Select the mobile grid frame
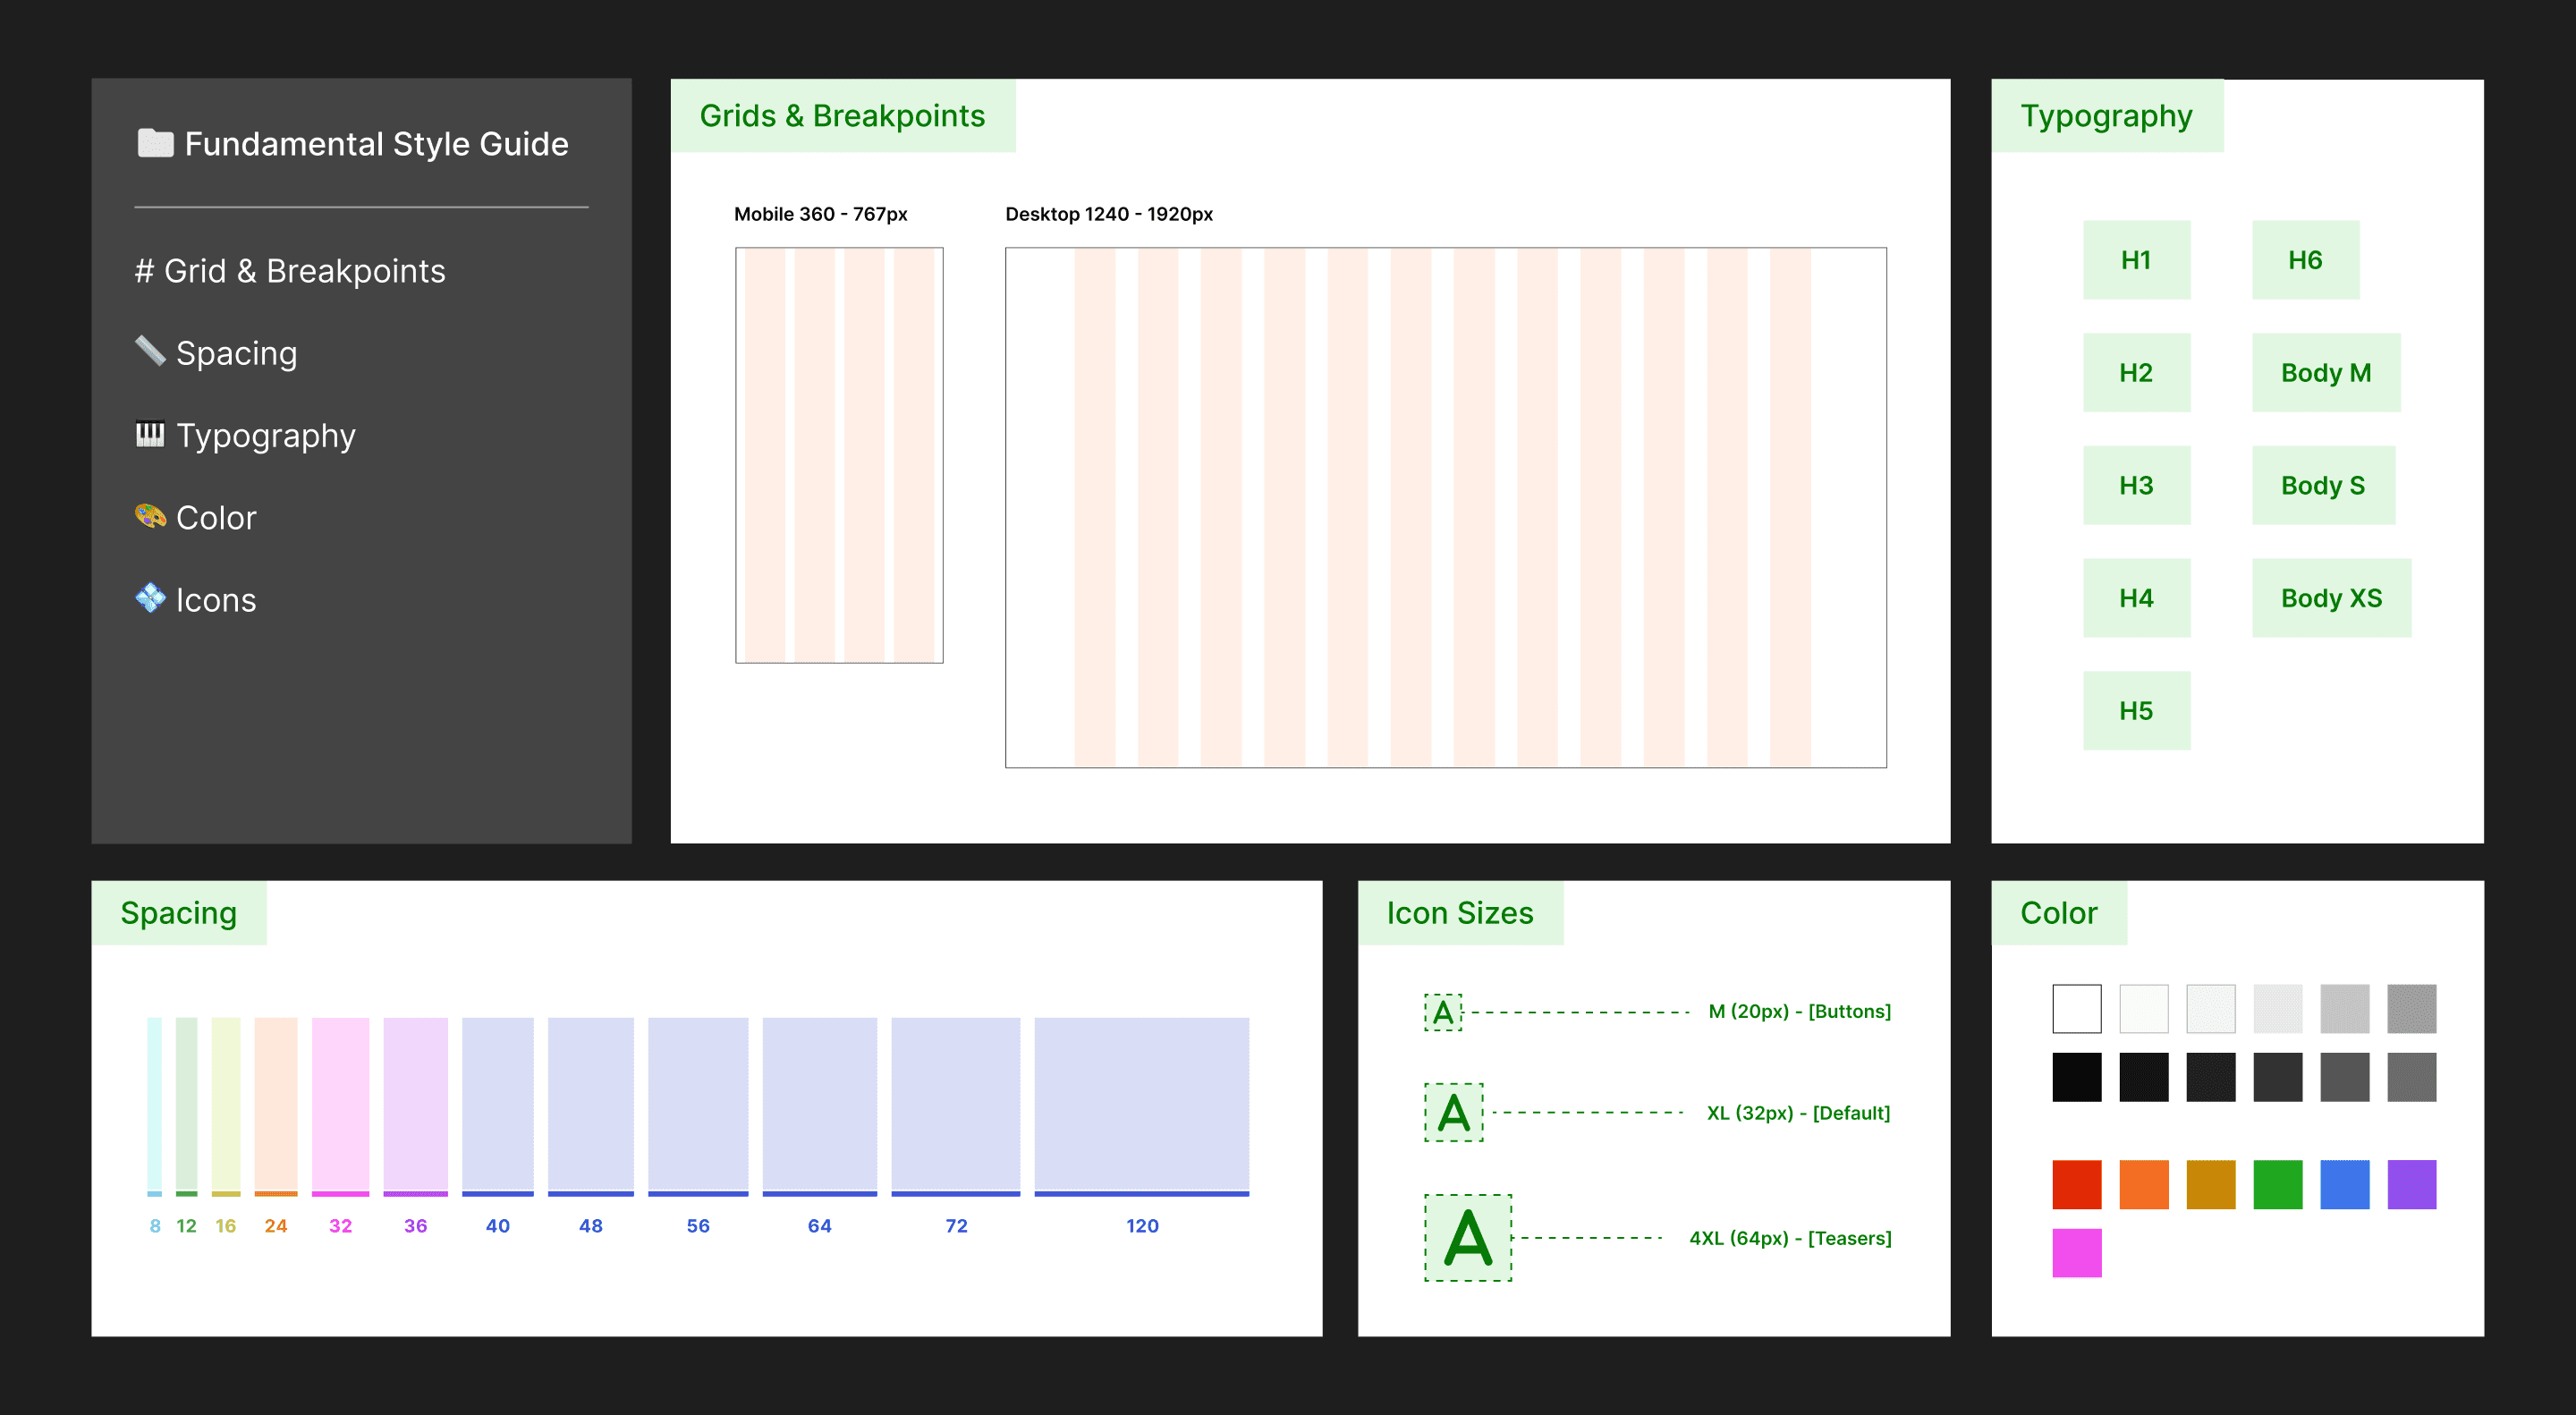2576x1415 pixels. pyautogui.click(x=838, y=455)
